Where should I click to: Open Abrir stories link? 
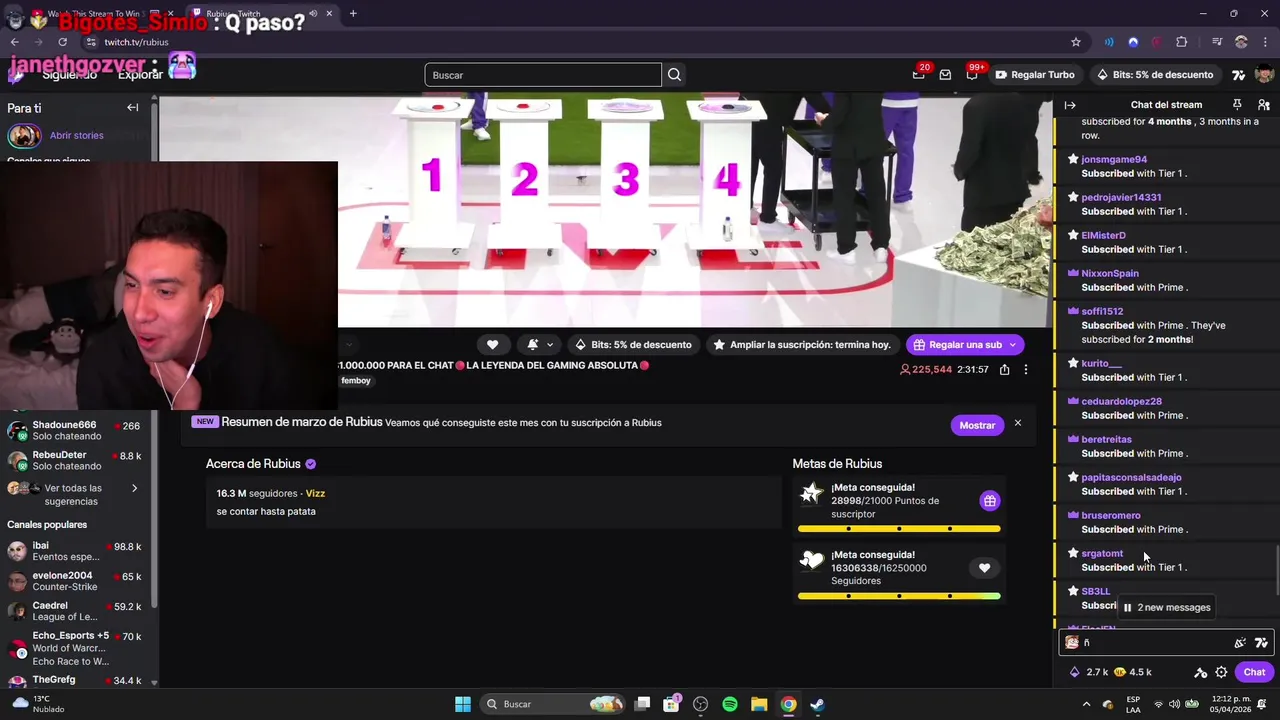coord(76,135)
